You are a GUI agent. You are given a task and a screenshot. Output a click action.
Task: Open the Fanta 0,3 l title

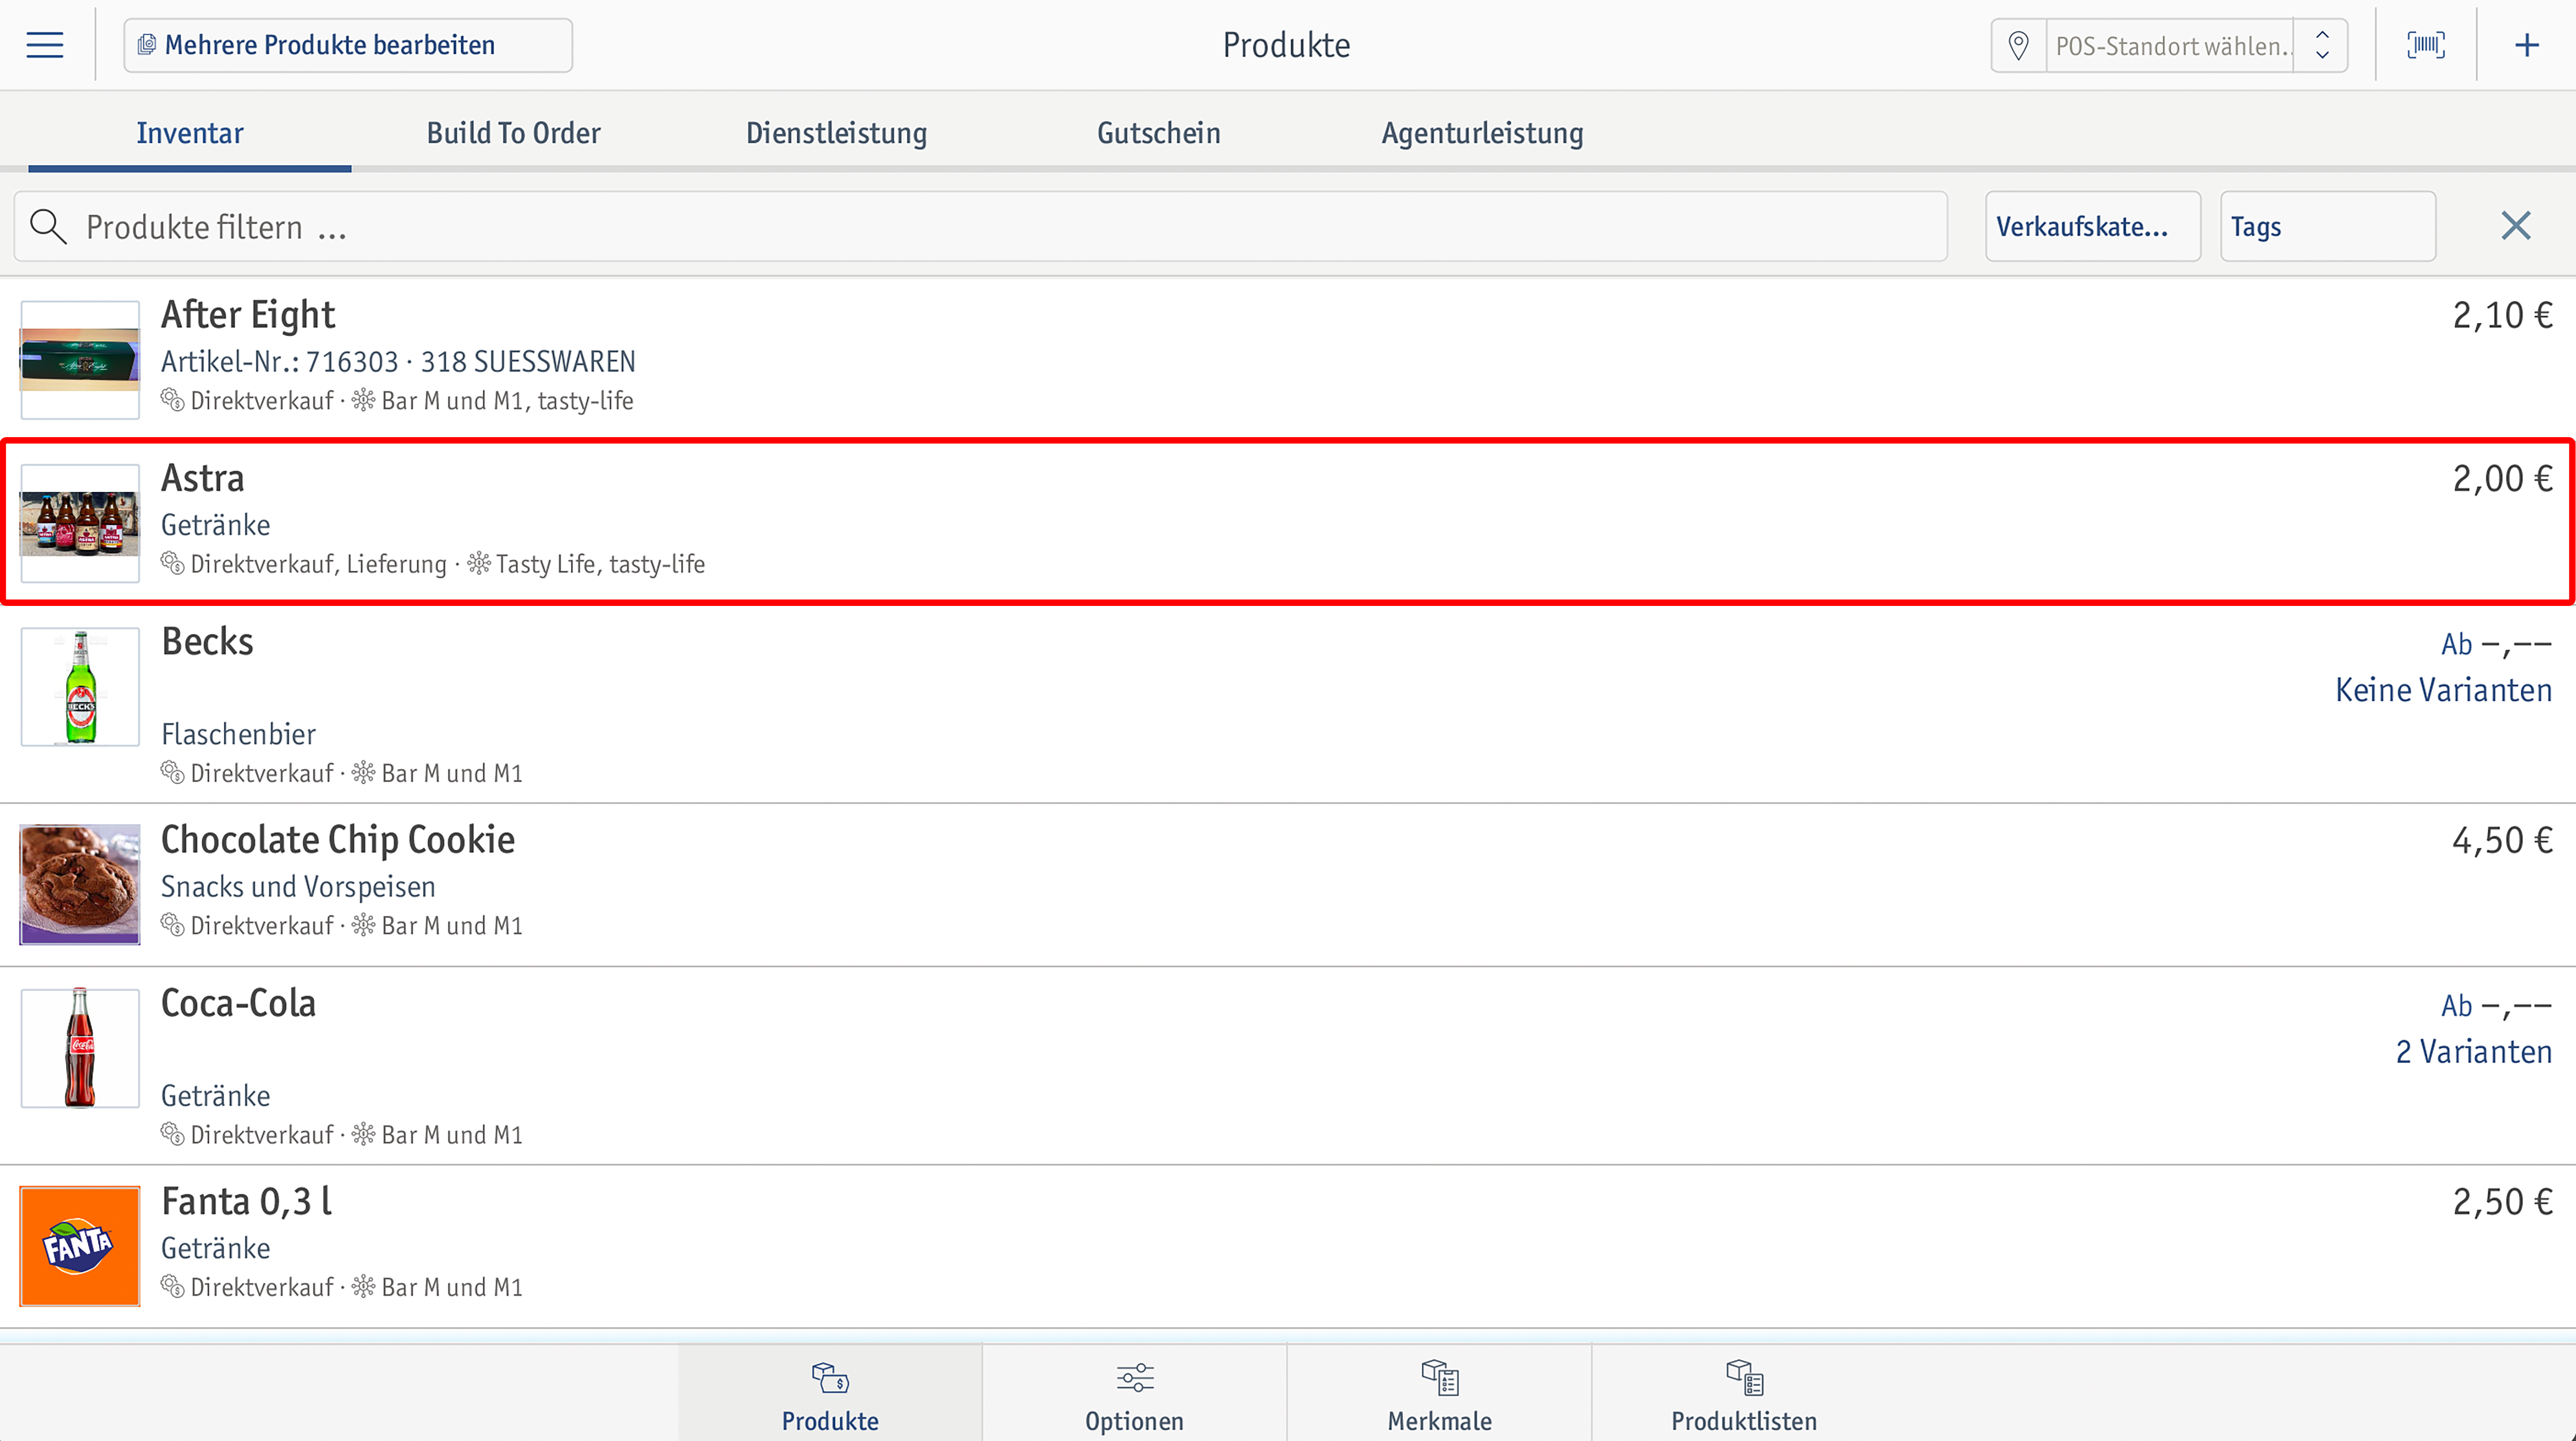pos(246,1202)
